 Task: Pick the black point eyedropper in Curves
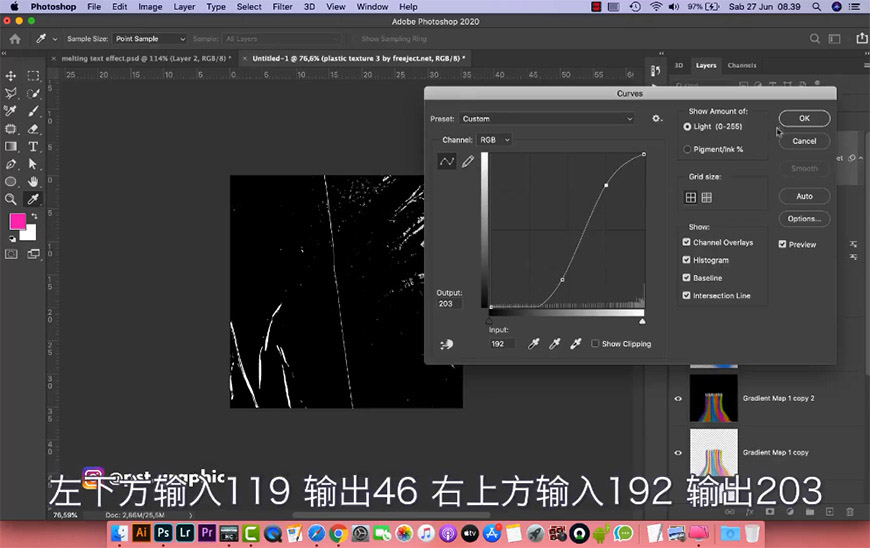(x=533, y=344)
